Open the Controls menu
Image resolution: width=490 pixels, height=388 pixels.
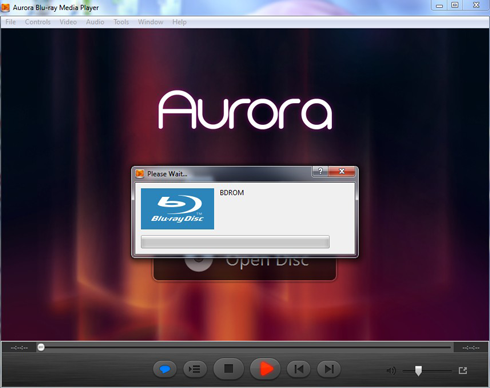click(38, 22)
